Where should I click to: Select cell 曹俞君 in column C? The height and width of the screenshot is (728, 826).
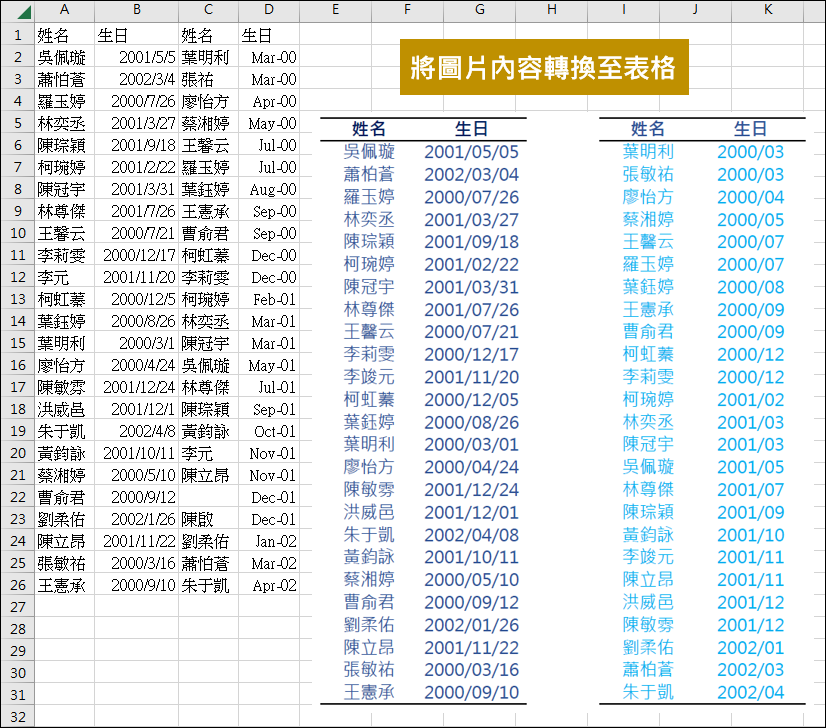[208, 233]
